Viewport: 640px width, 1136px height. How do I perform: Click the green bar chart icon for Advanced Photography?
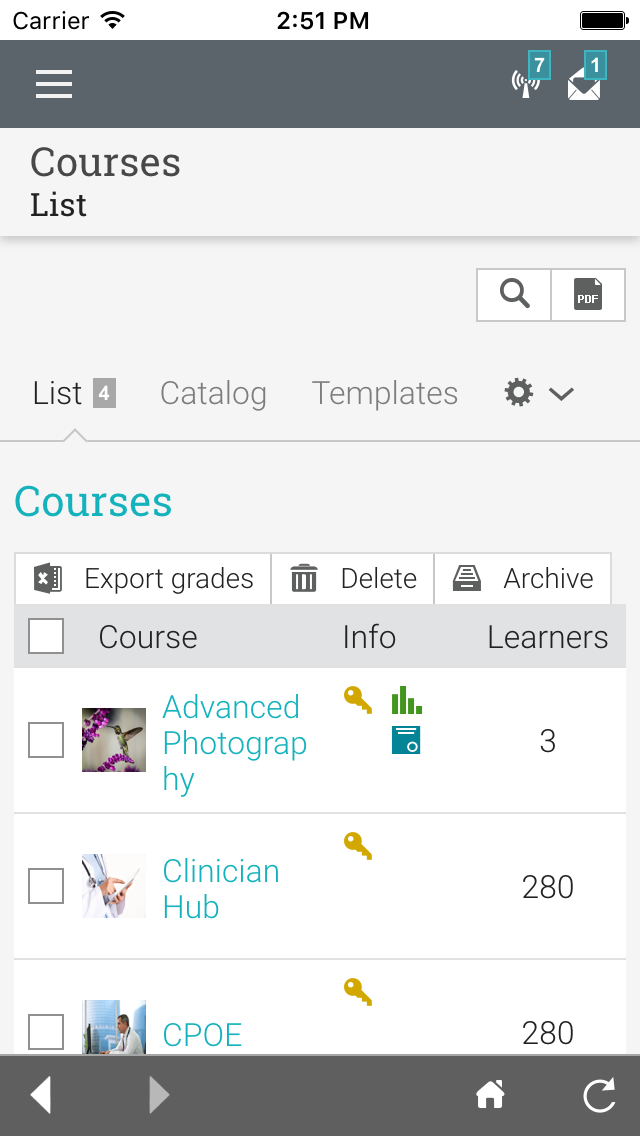405,700
